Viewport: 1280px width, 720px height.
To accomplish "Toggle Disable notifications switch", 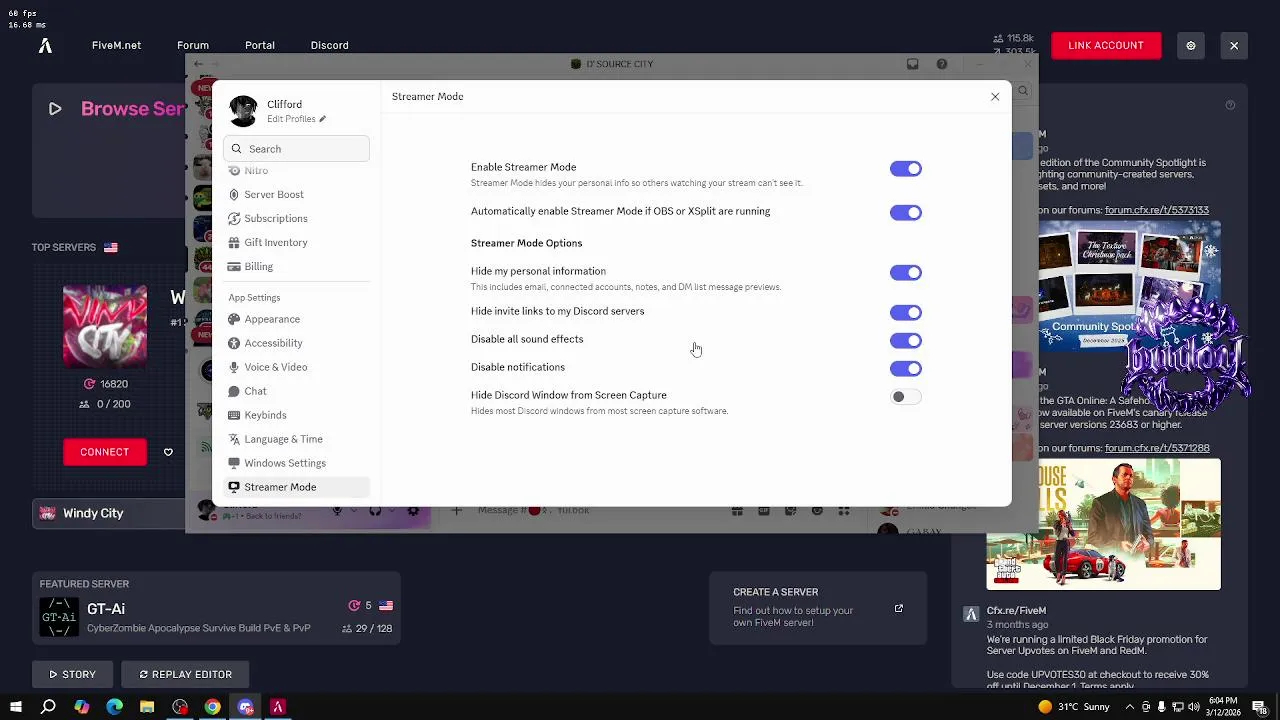I will point(905,369).
